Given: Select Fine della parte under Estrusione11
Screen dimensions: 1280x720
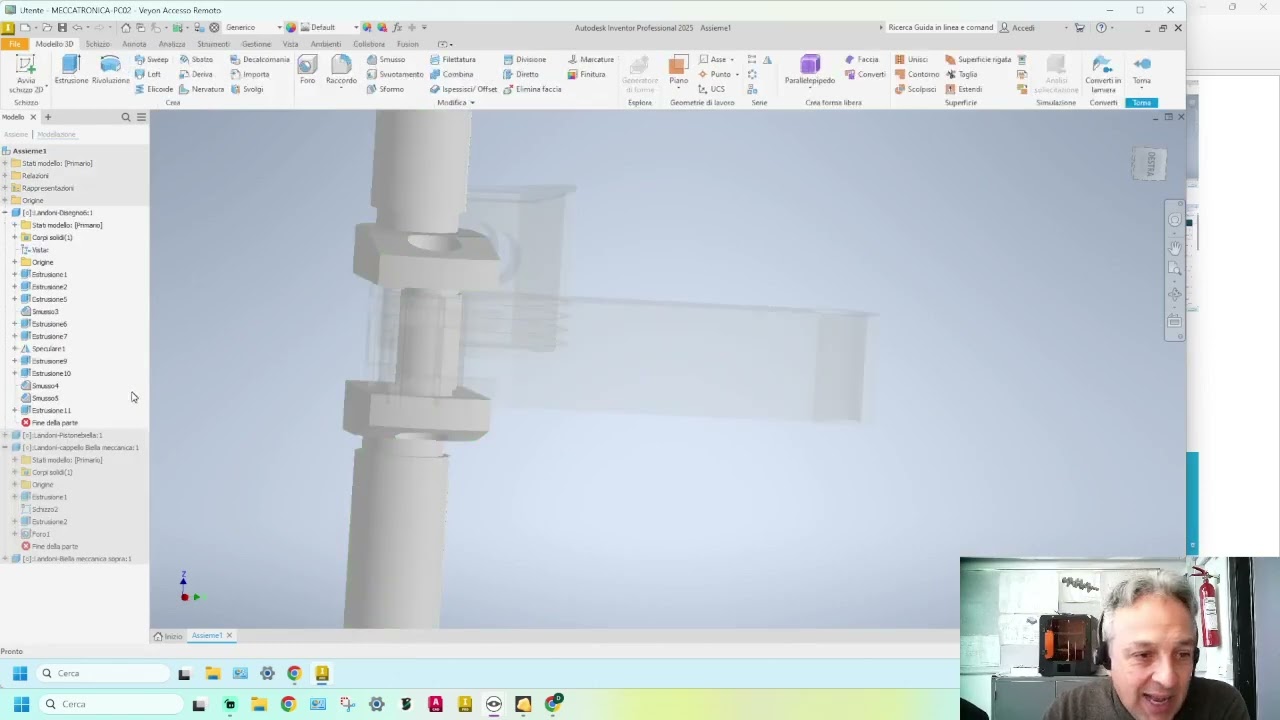Looking at the screenshot, I should click(x=54, y=423).
